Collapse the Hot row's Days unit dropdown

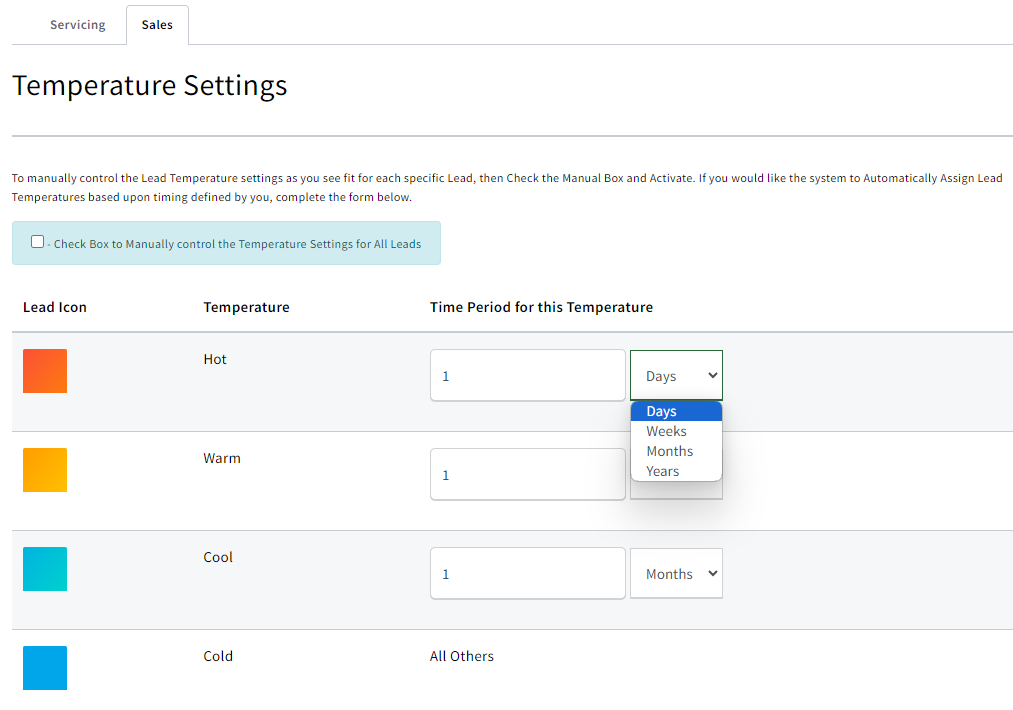tap(676, 376)
